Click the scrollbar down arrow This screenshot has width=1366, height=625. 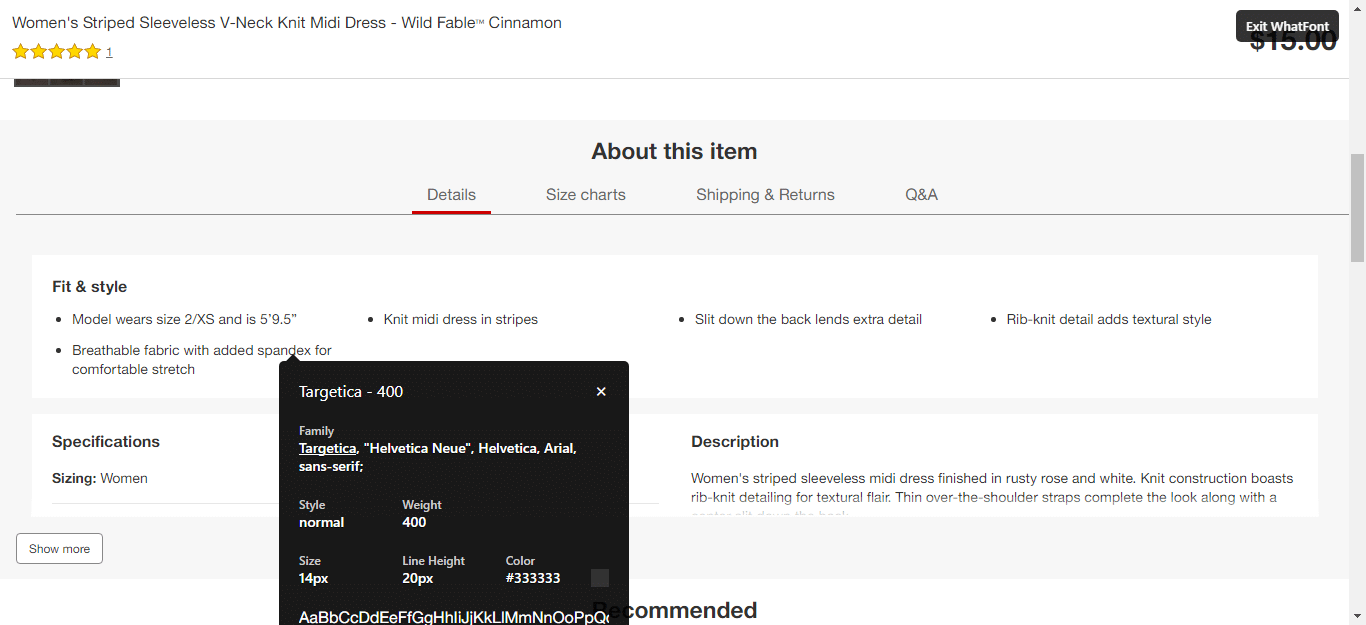[1357, 616]
